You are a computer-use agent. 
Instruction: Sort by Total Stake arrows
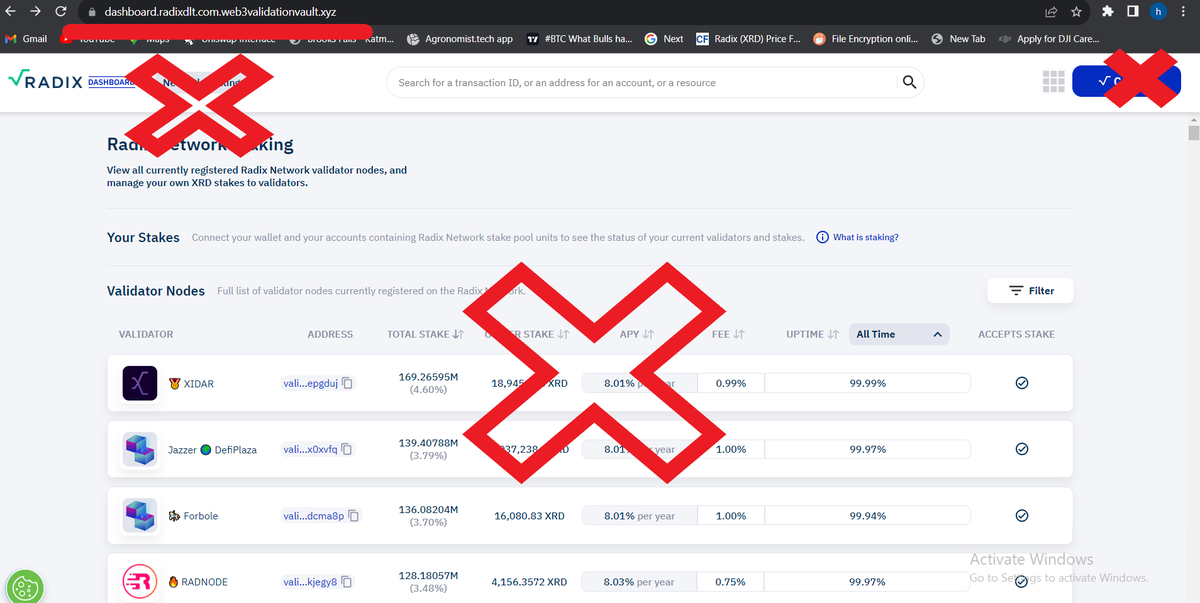pos(458,334)
